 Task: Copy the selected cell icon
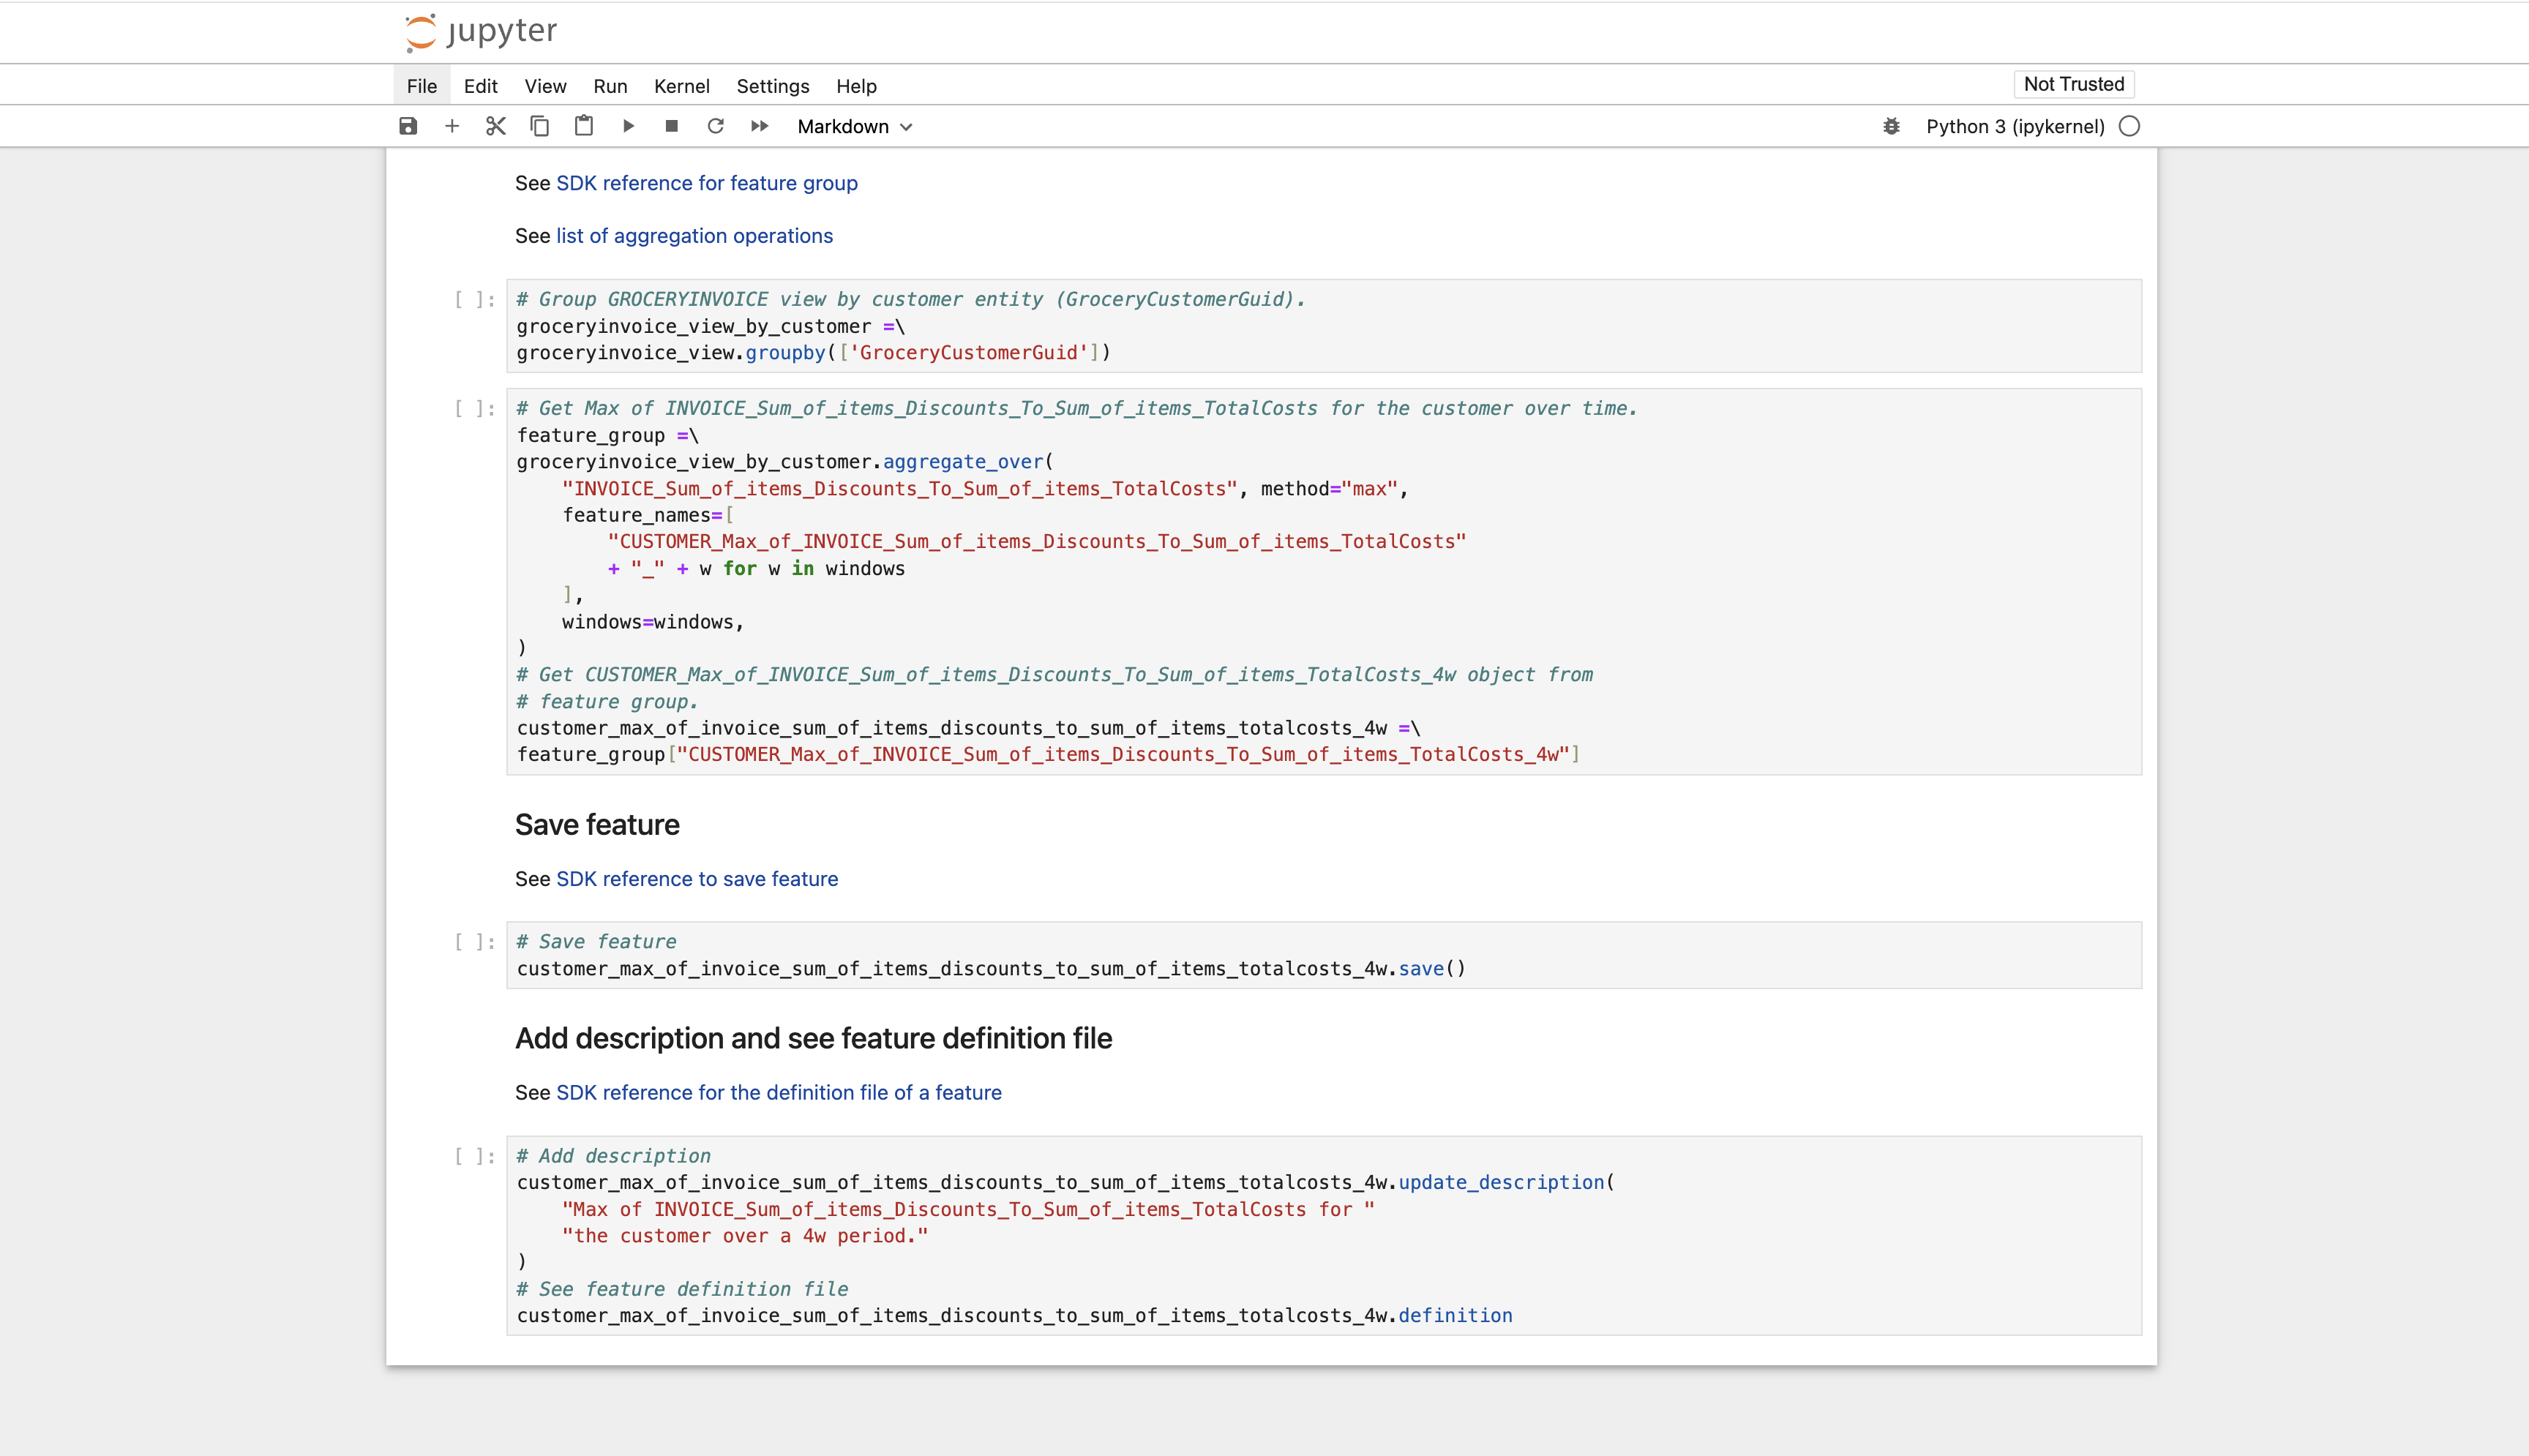click(540, 126)
